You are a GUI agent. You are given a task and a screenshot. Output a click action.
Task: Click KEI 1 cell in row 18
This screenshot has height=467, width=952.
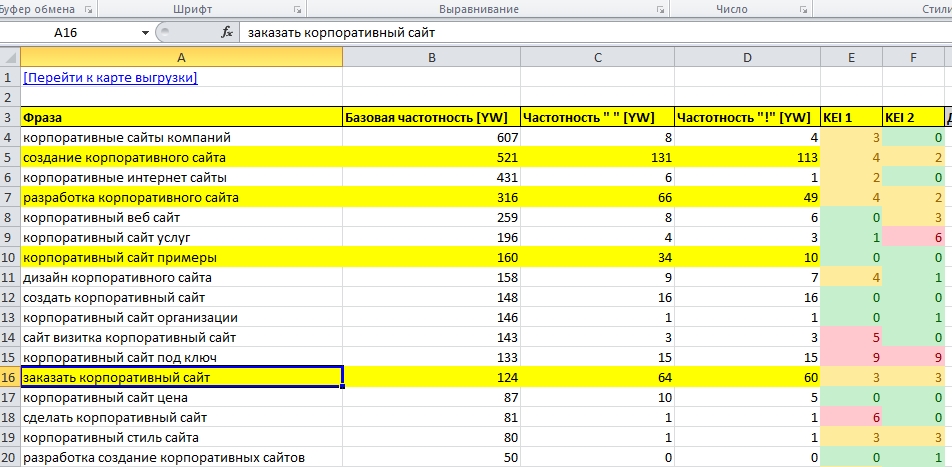pyautogui.click(x=851, y=418)
